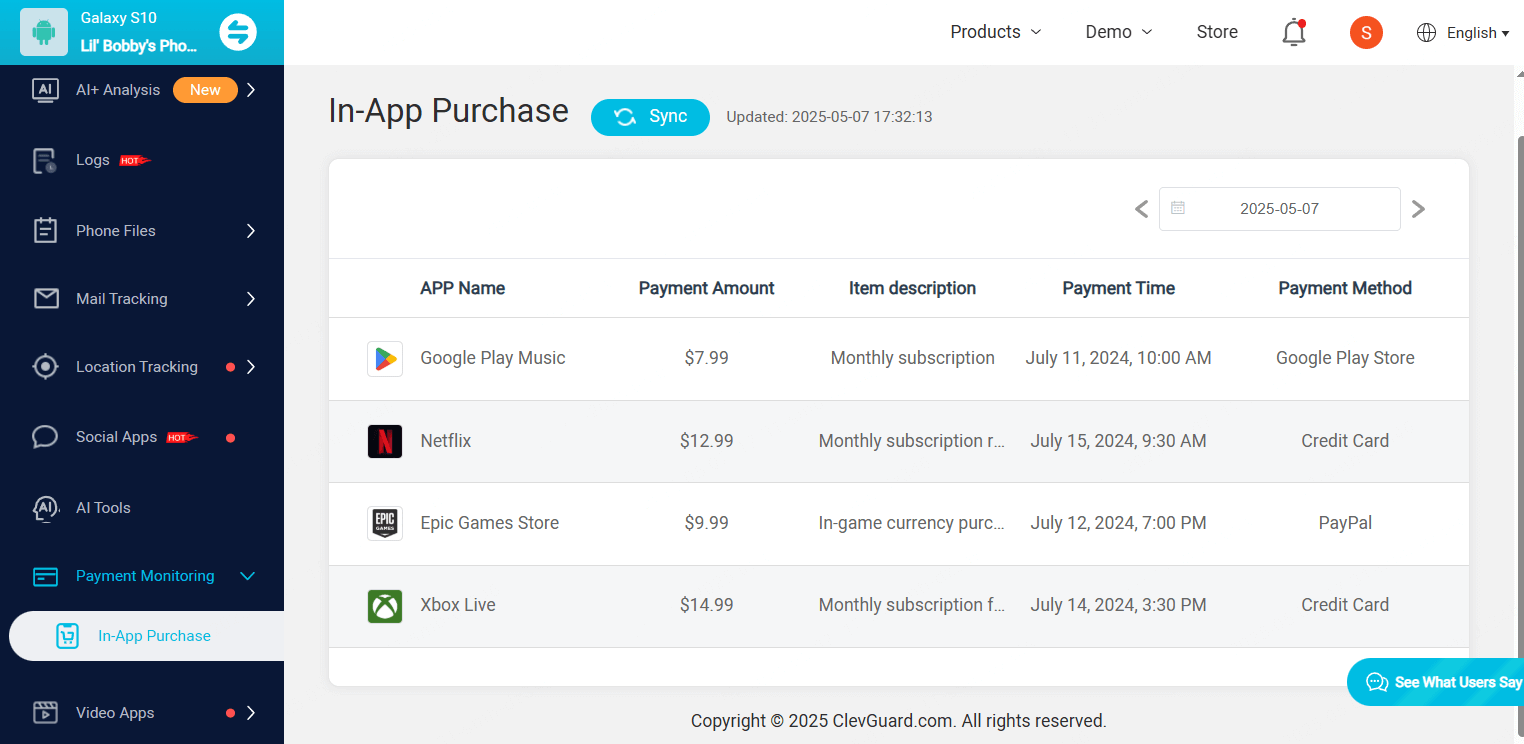Click the Epic Games Store app icon

(385, 523)
